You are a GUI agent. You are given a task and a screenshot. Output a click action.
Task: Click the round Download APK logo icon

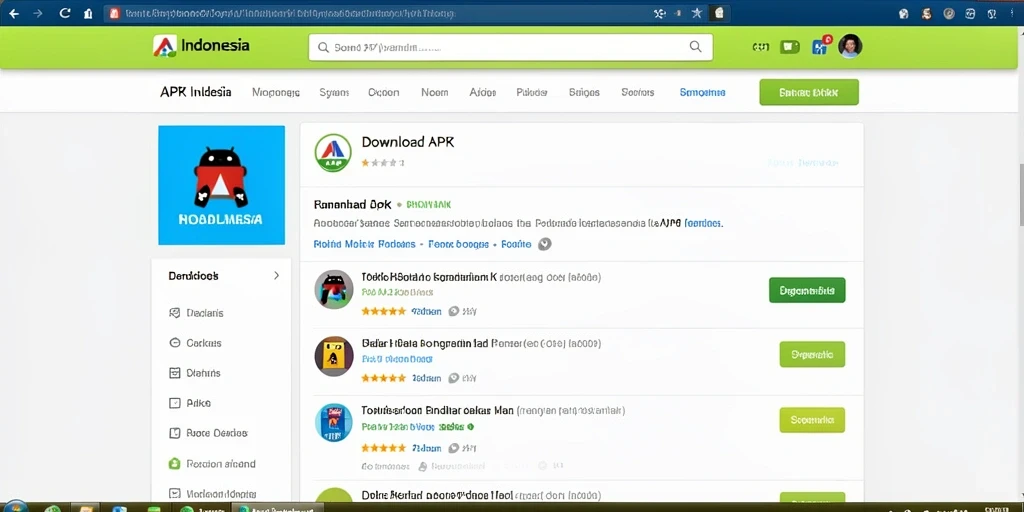[333, 153]
